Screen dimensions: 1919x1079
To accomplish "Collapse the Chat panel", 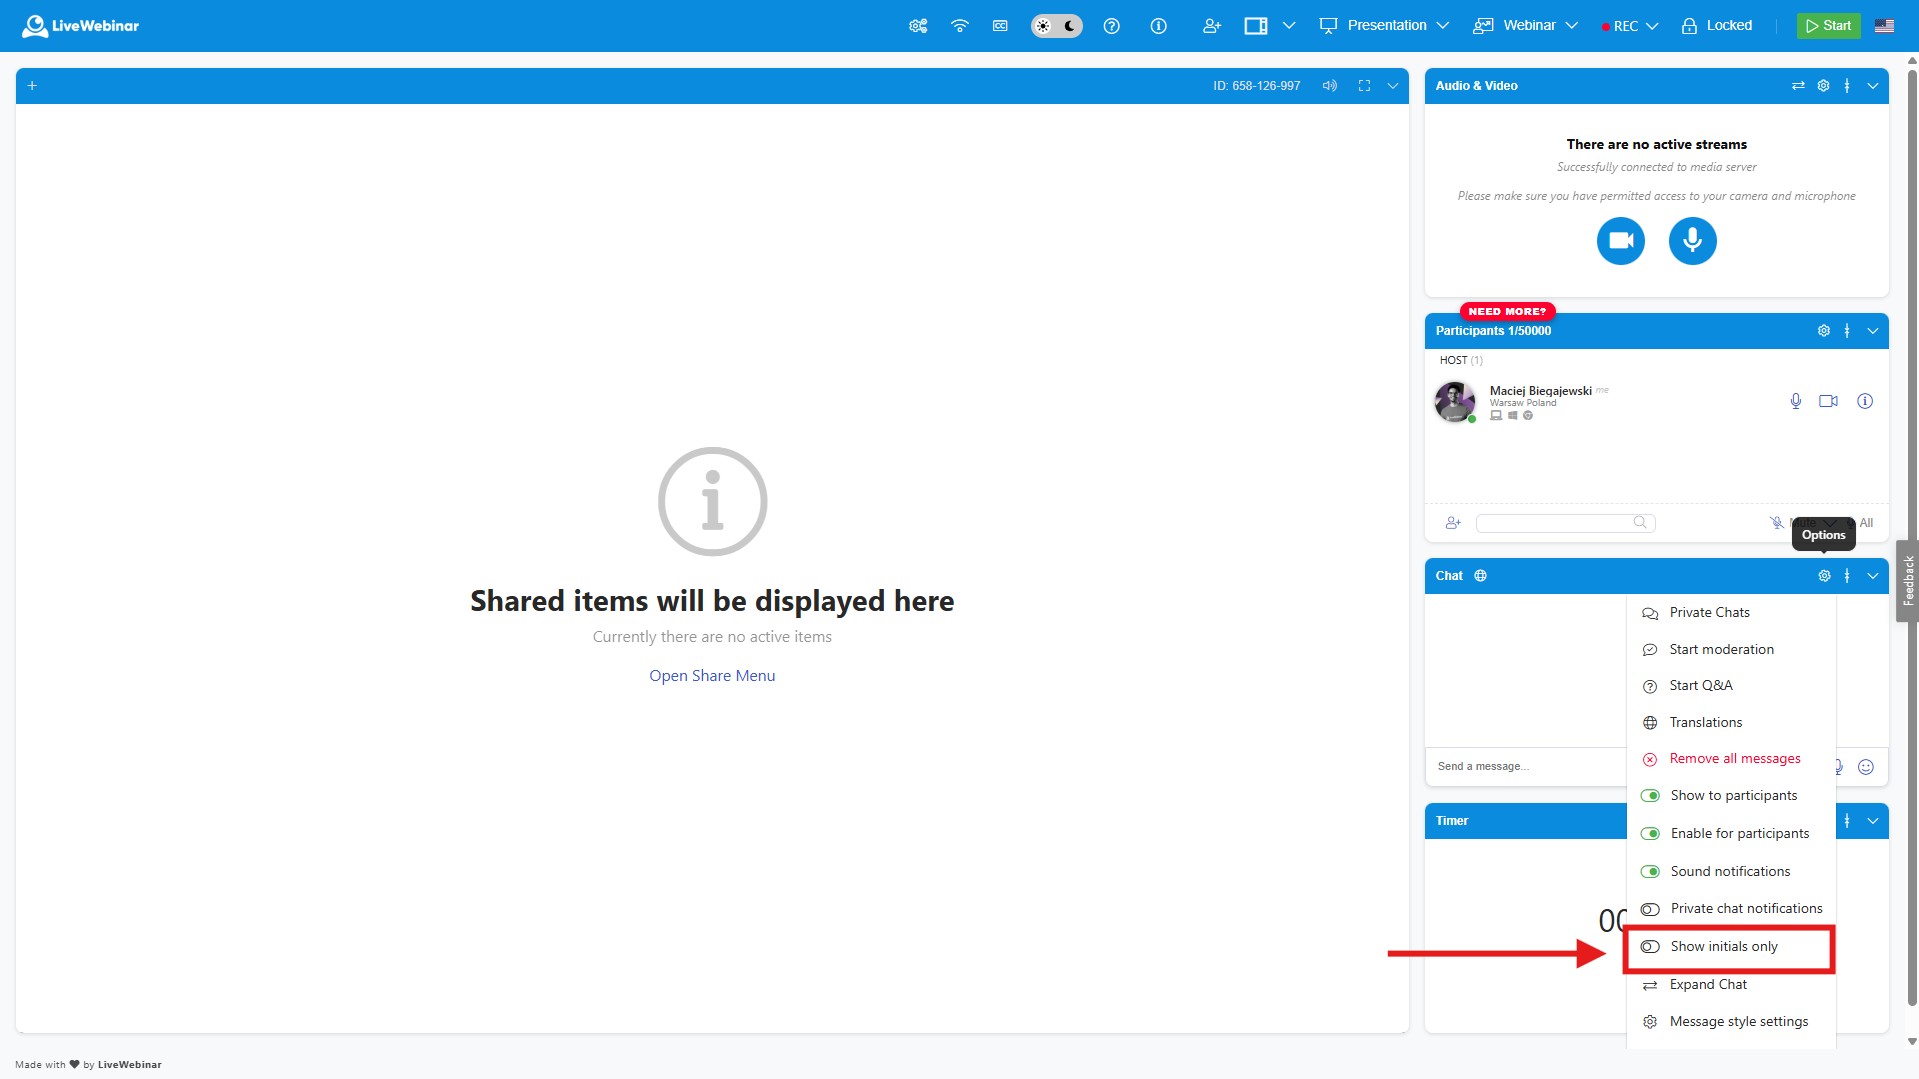I will click(x=1872, y=576).
